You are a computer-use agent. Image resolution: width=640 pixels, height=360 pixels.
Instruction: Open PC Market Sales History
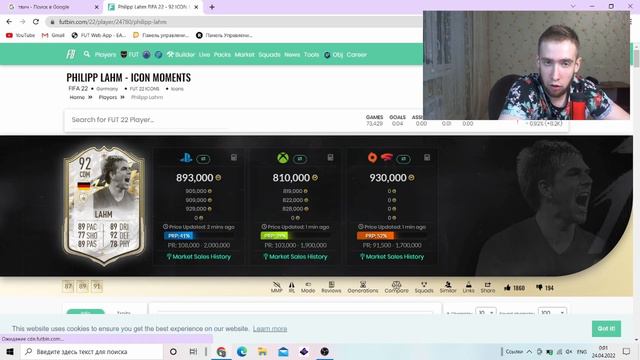pyautogui.click(x=392, y=257)
